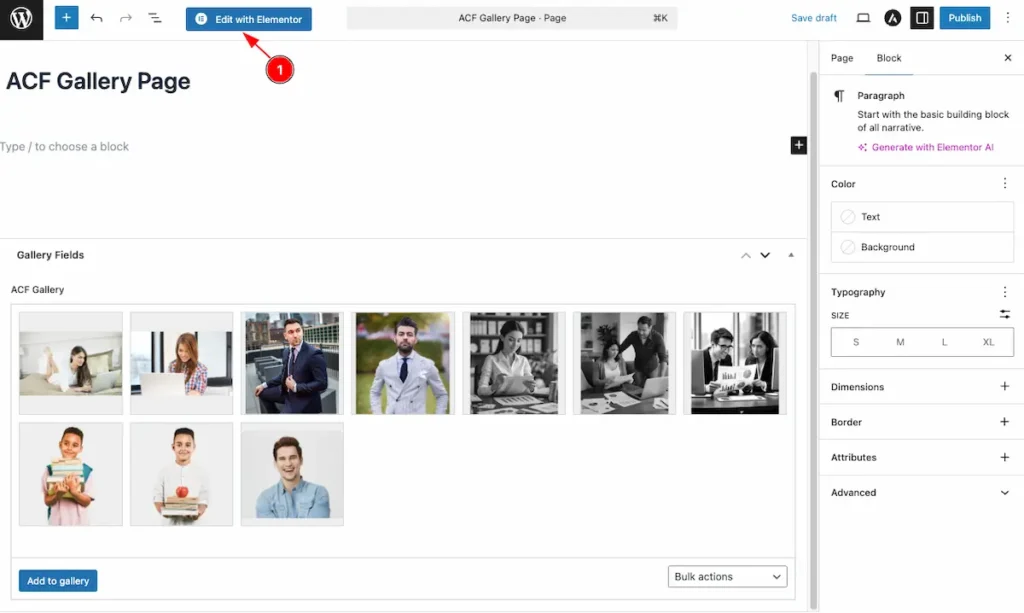Click the Edit with Elementor button
Screen dimensions: 1024x613
click(249, 19)
